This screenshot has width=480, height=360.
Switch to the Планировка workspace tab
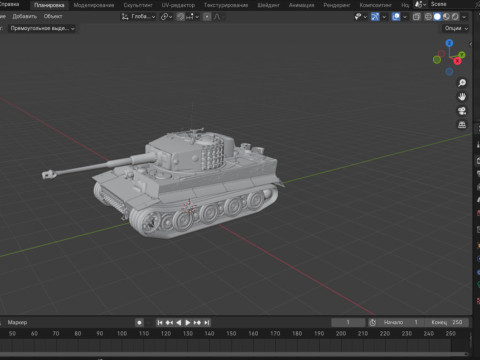click(49, 5)
